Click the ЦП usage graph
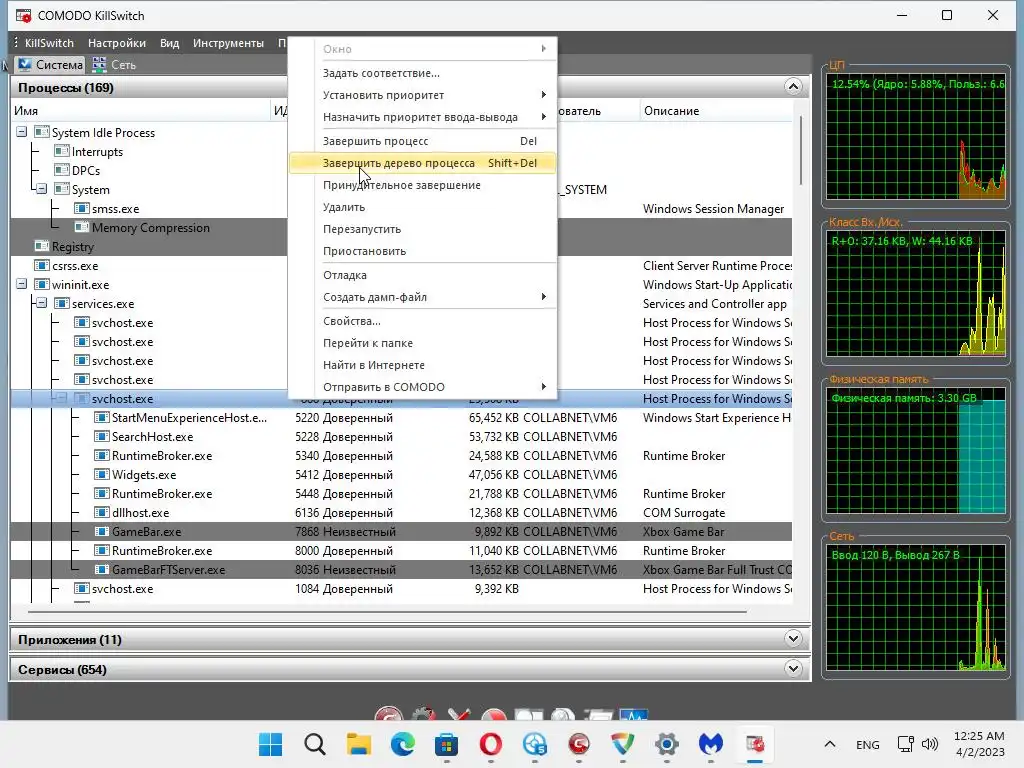Image resolution: width=1024 pixels, height=768 pixels. point(916,137)
